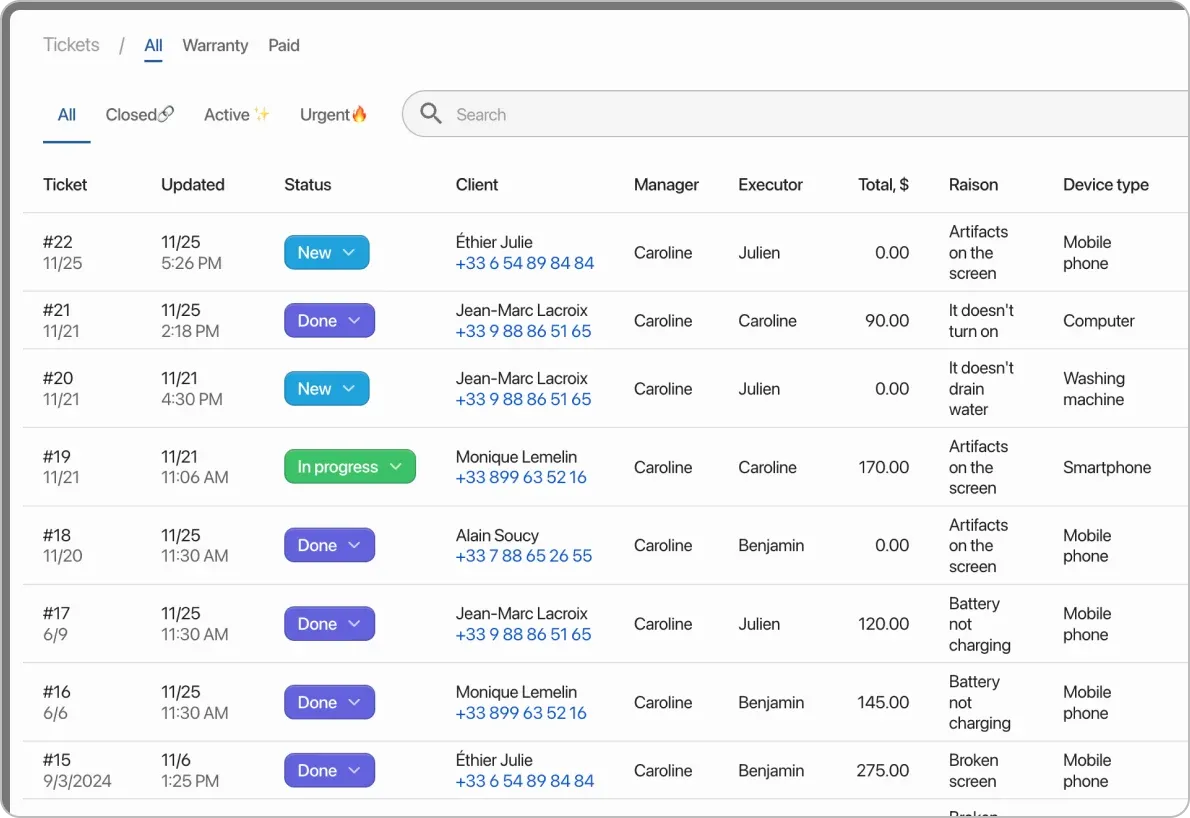
Task: Click the search magnifier icon
Action: tap(430, 113)
